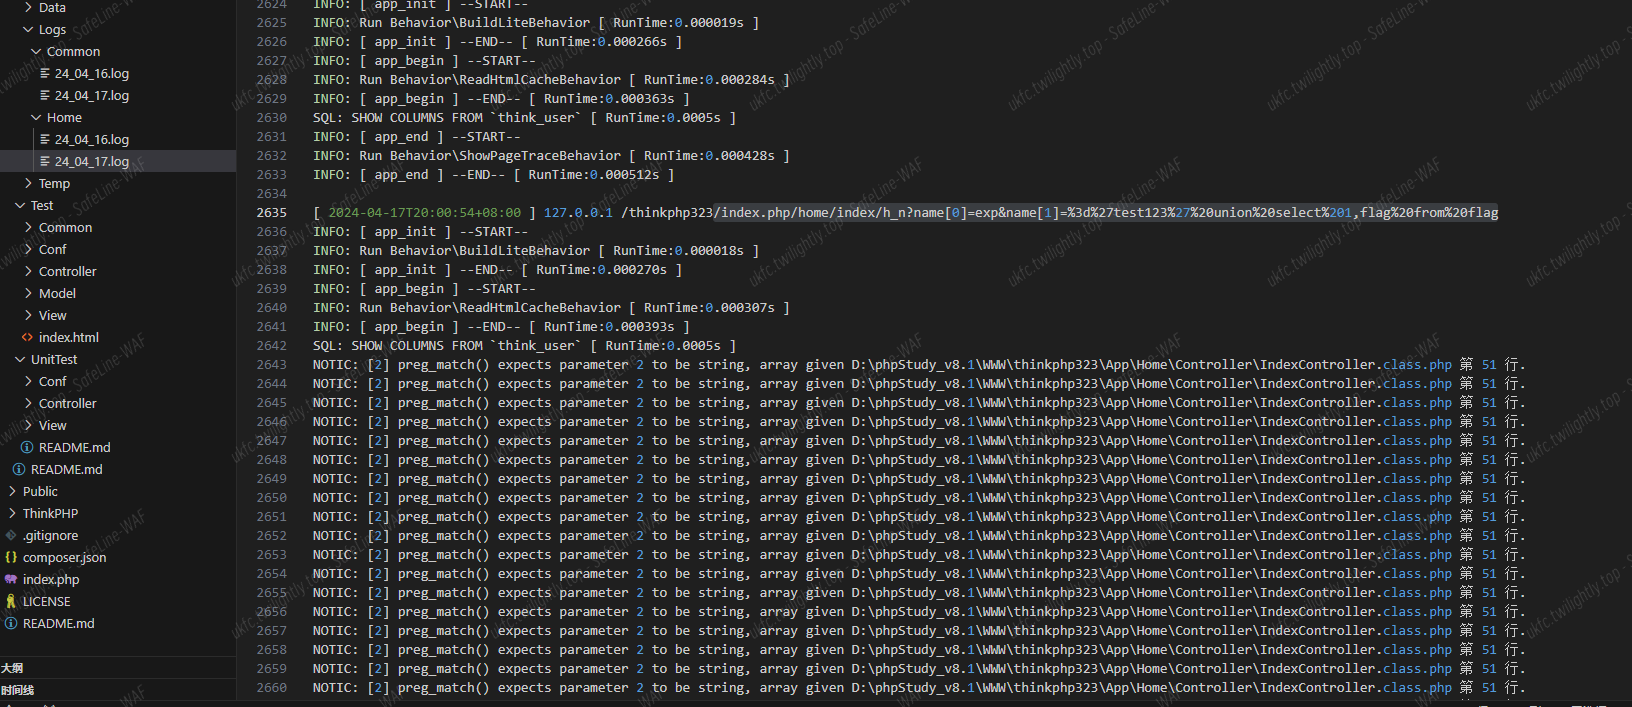Click info icon of README.md below LICENSE
This screenshot has height=707, width=1632.
pos(11,624)
